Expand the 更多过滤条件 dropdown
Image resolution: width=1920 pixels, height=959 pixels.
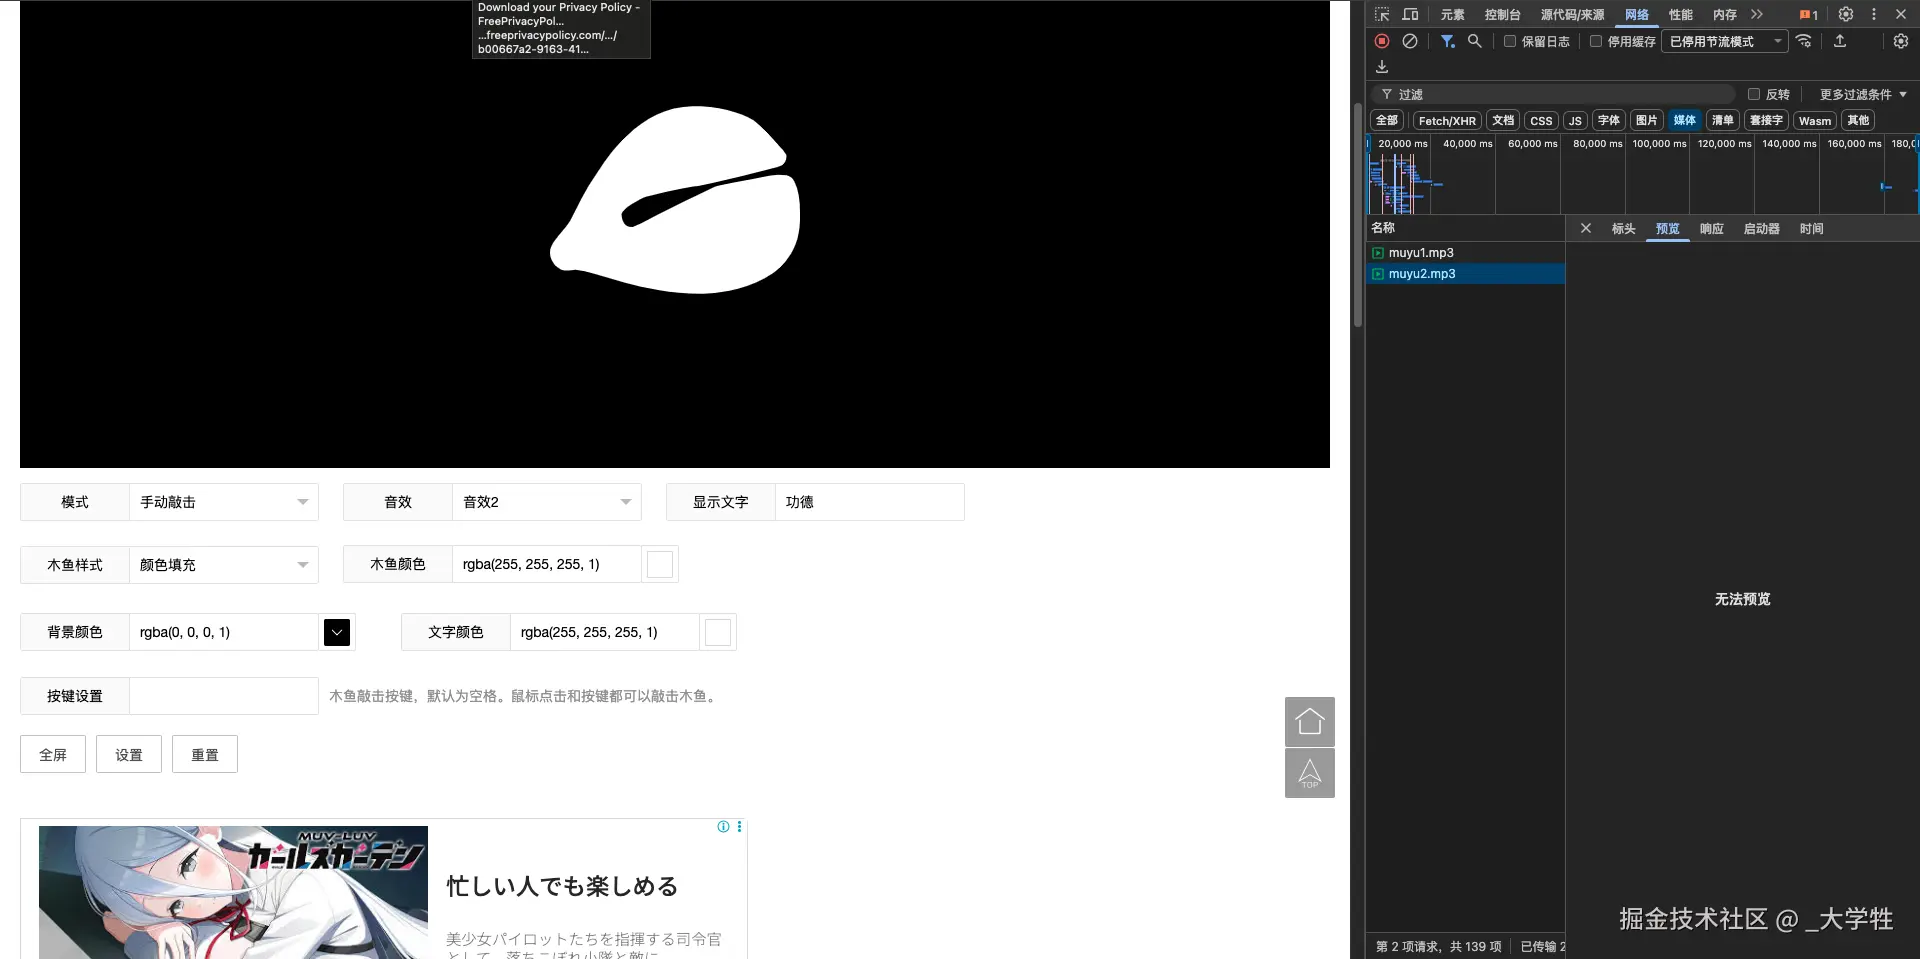[x=1860, y=93]
